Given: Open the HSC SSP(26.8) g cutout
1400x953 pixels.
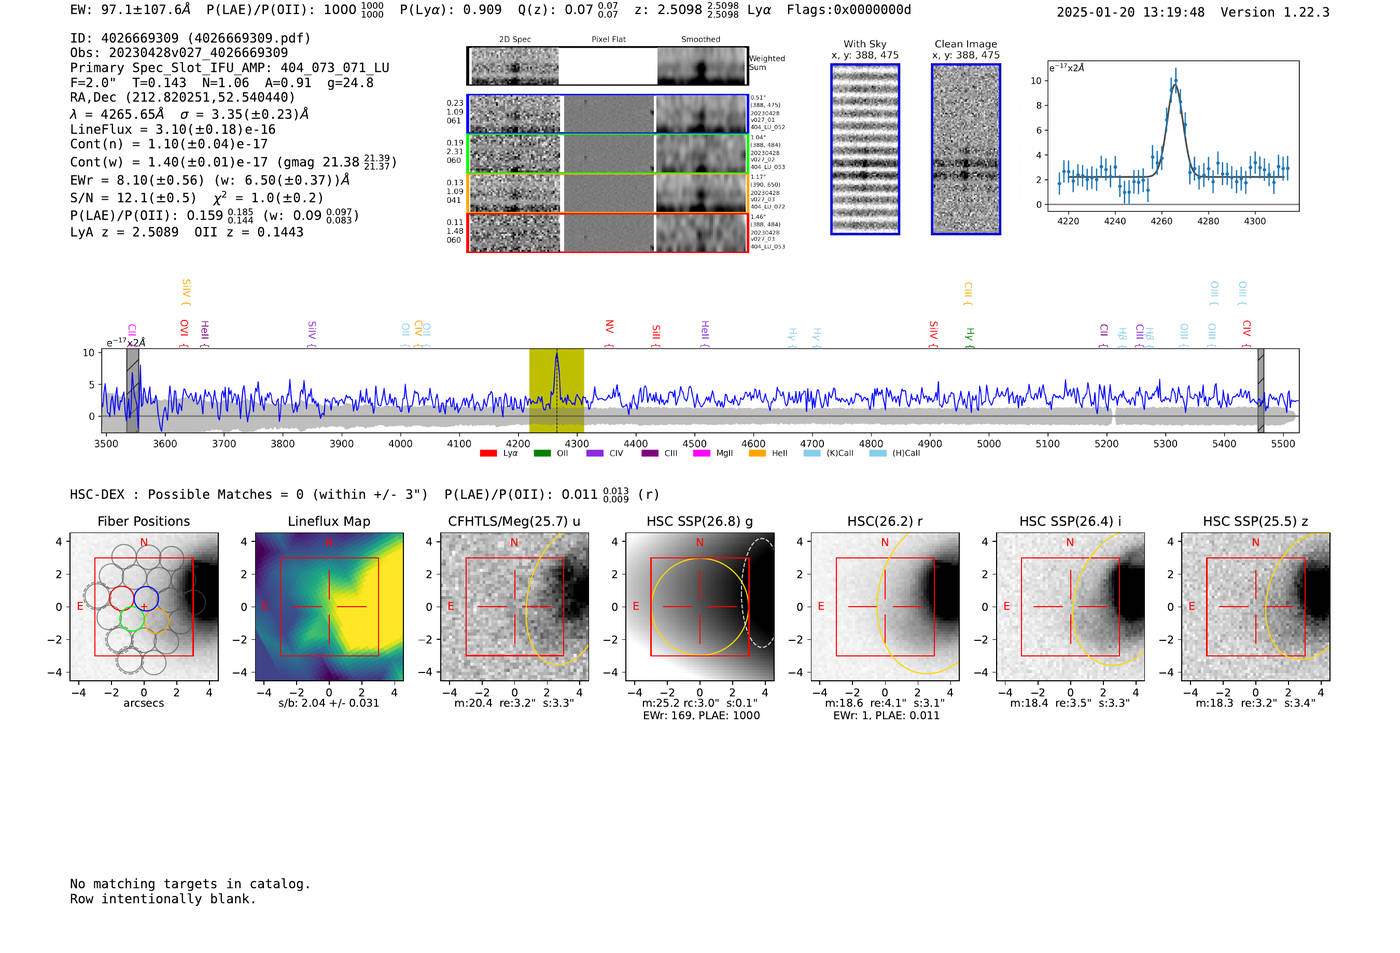Looking at the screenshot, I should 700,607.
